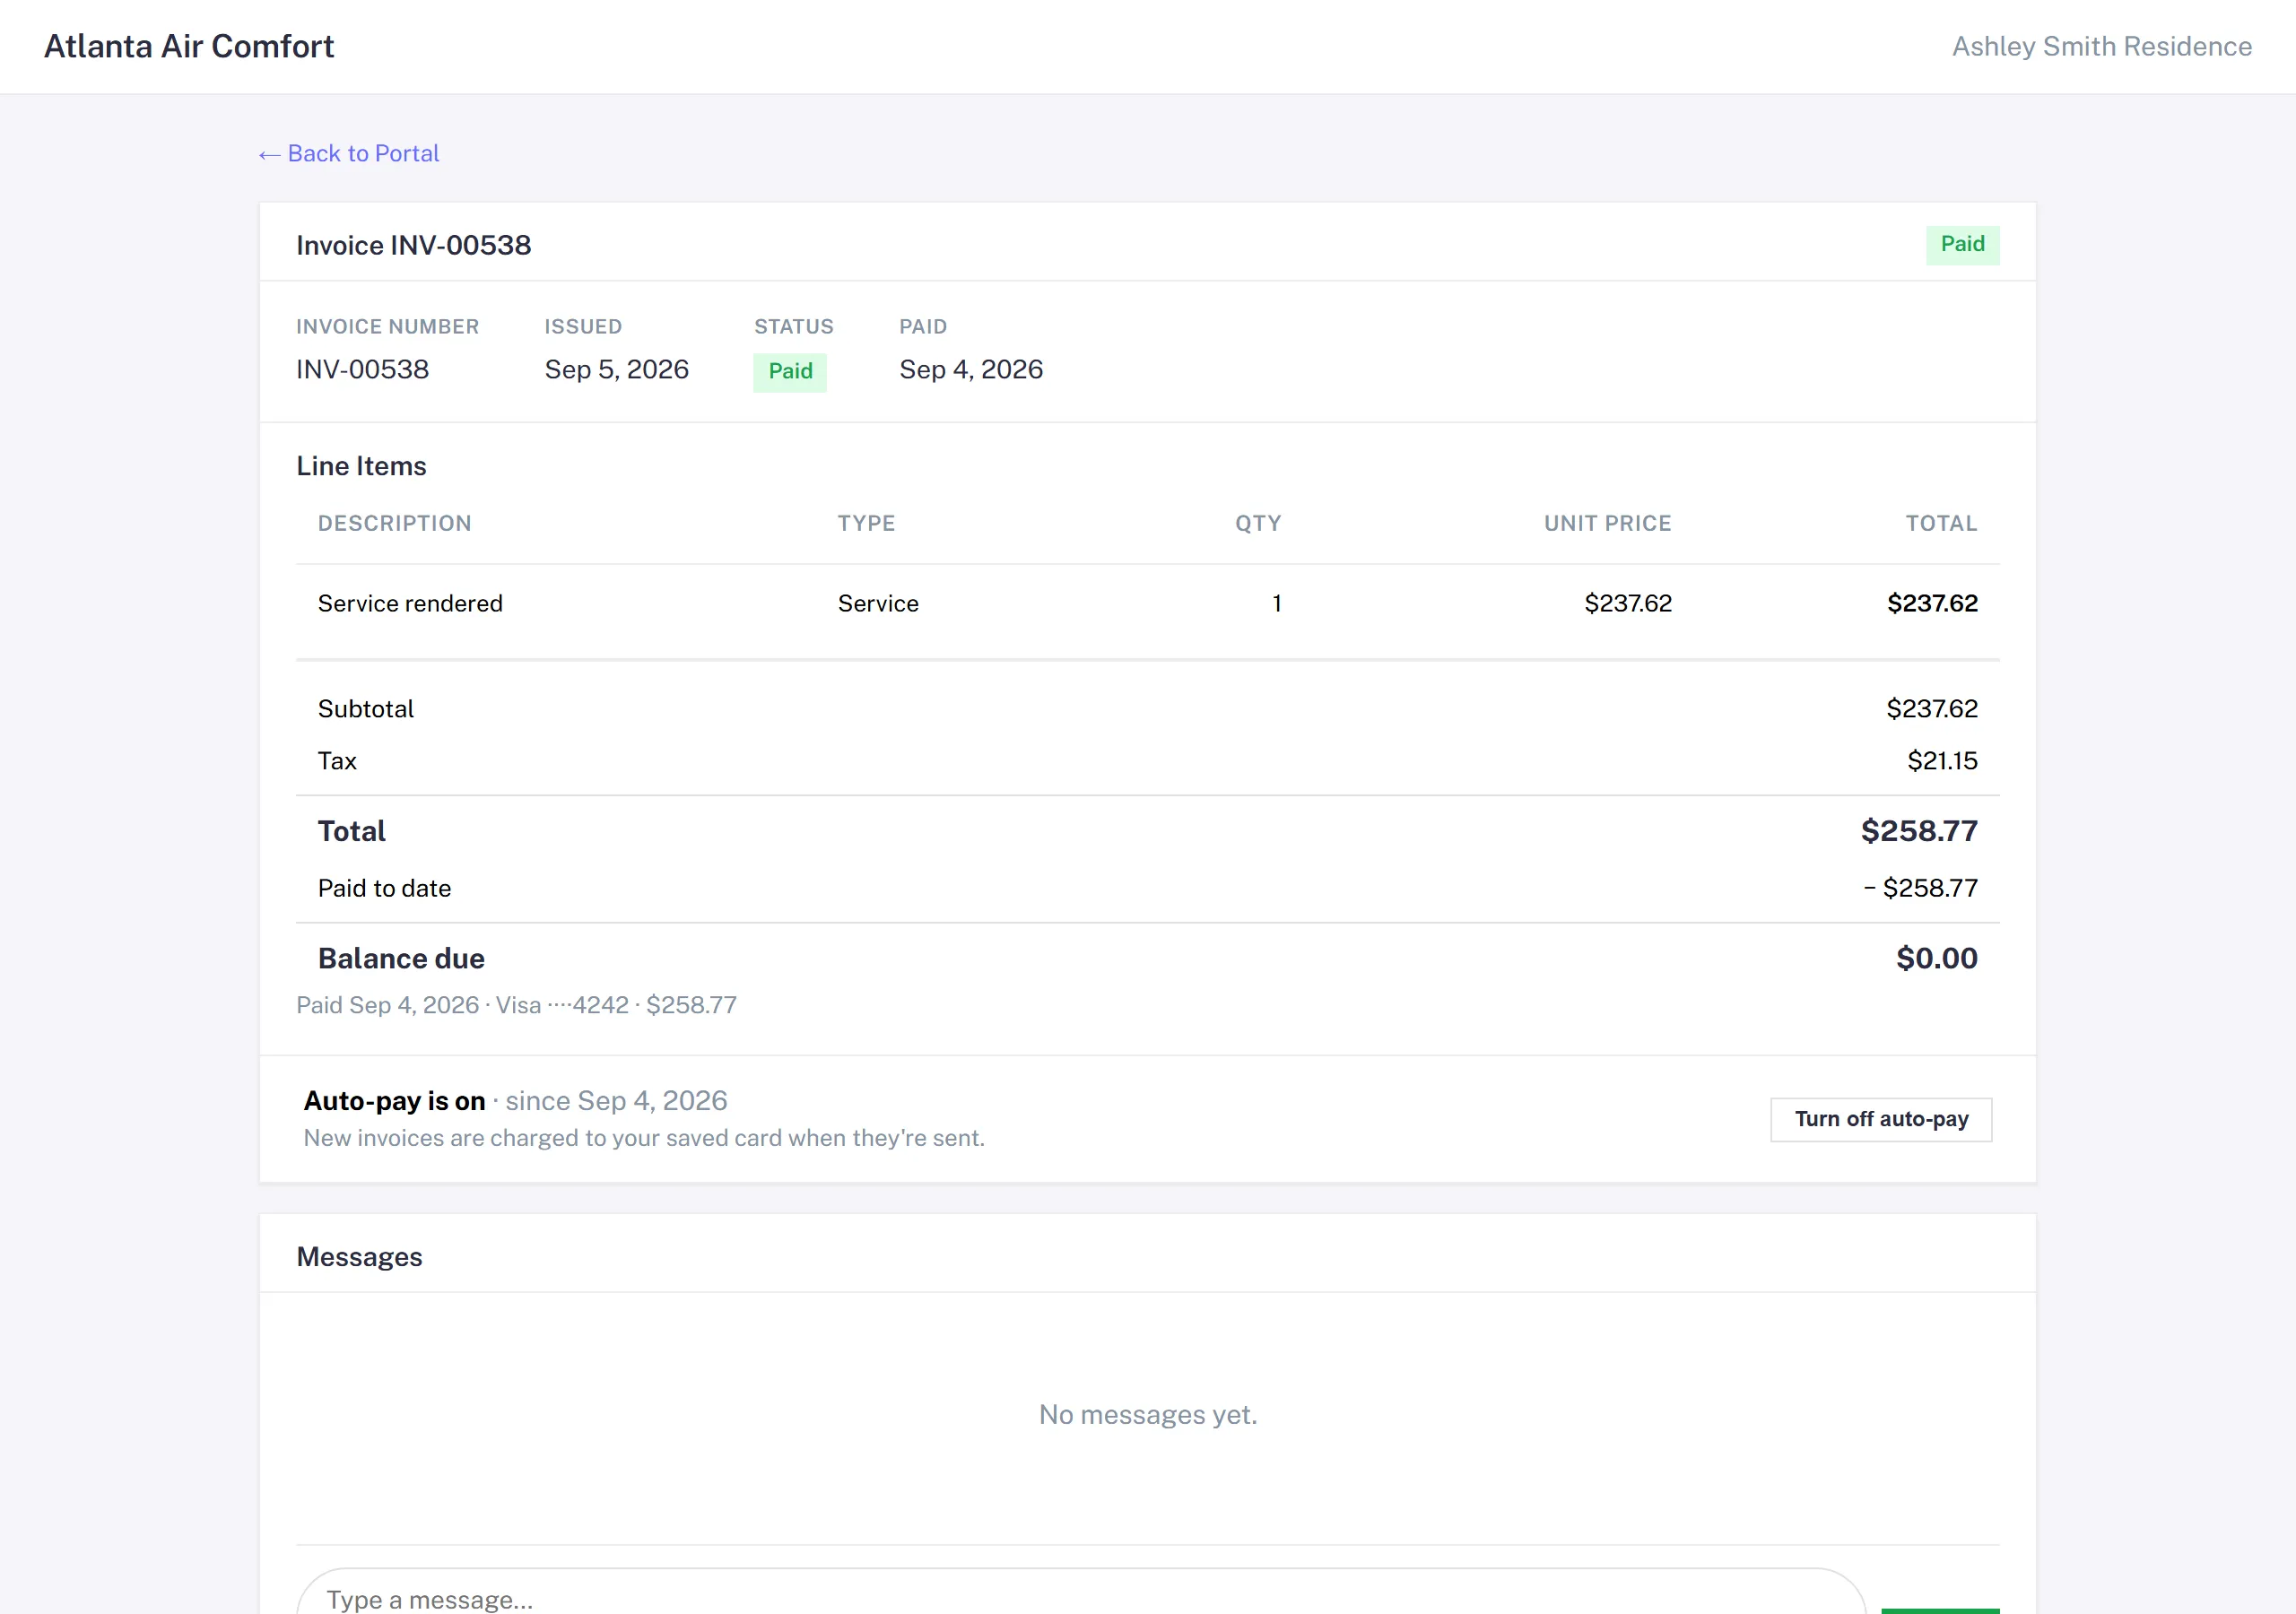Click the balance due amount $0.00
This screenshot has width=2296, height=1614.
[x=1936, y=958]
